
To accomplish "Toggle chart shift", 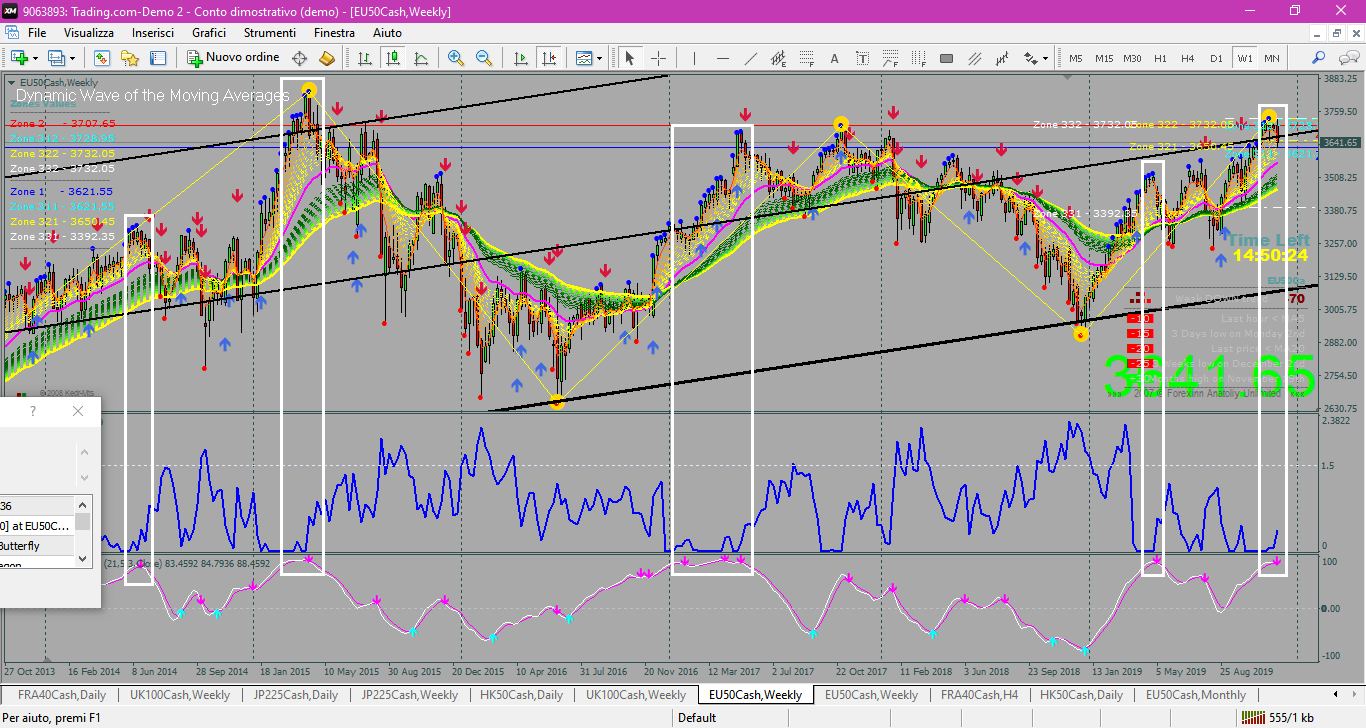I will point(548,58).
